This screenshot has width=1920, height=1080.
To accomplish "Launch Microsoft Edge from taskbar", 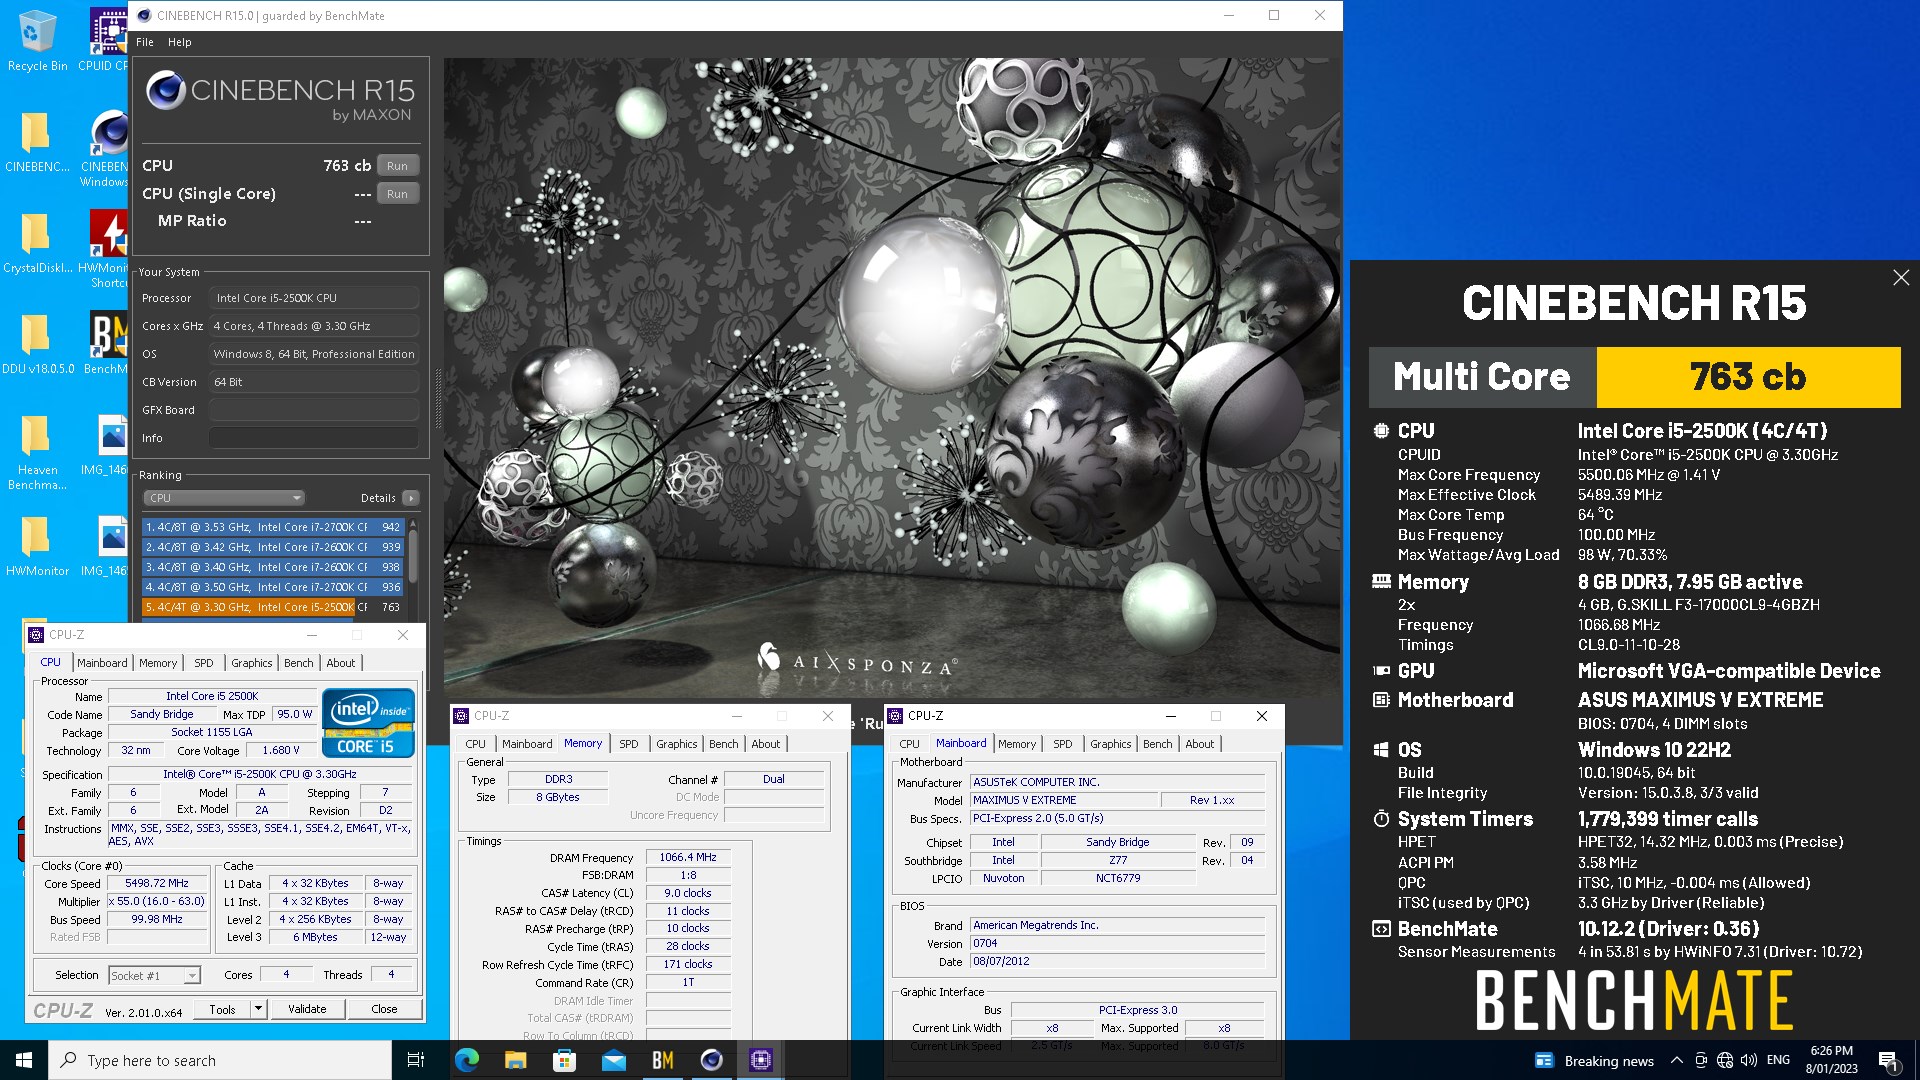I will (x=466, y=1060).
